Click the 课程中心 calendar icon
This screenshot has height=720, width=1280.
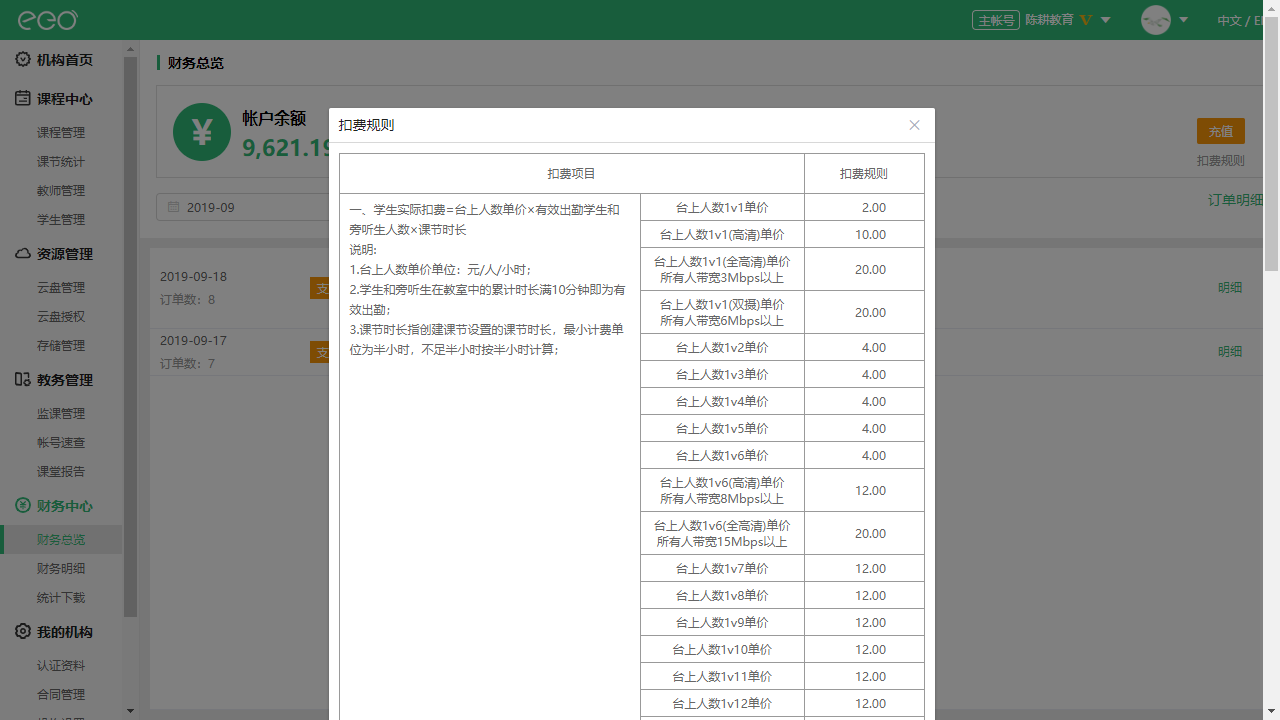coord(23,99)
